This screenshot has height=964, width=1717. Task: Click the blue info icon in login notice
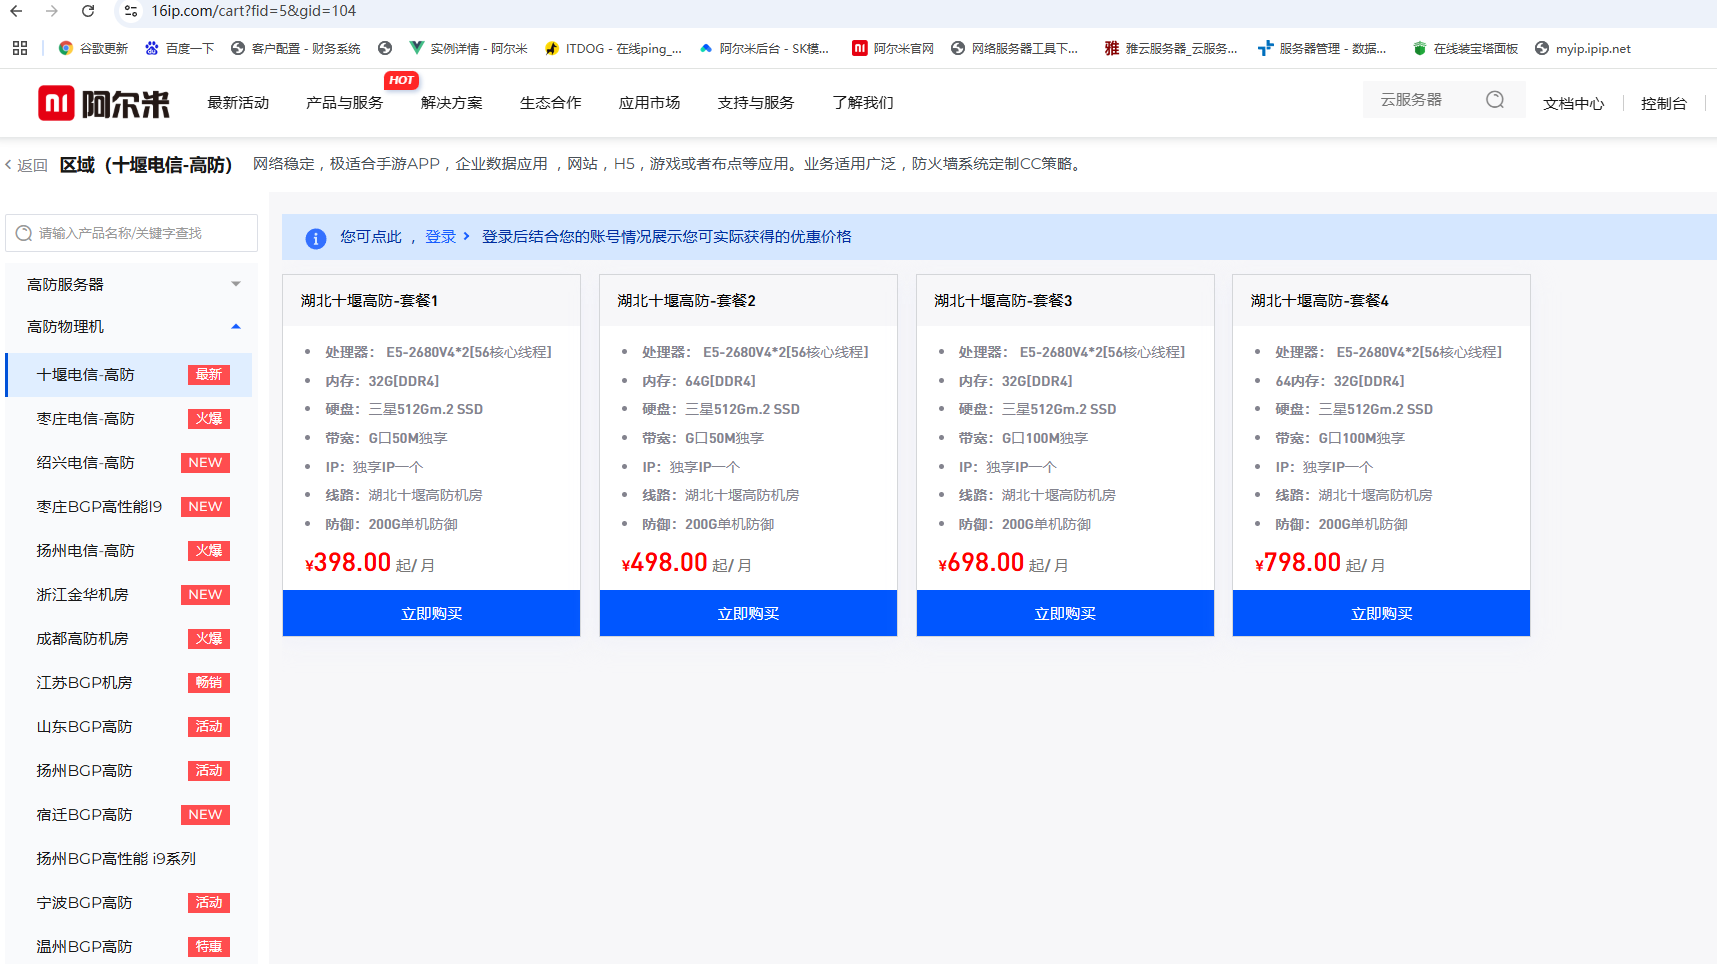(315, 238)
